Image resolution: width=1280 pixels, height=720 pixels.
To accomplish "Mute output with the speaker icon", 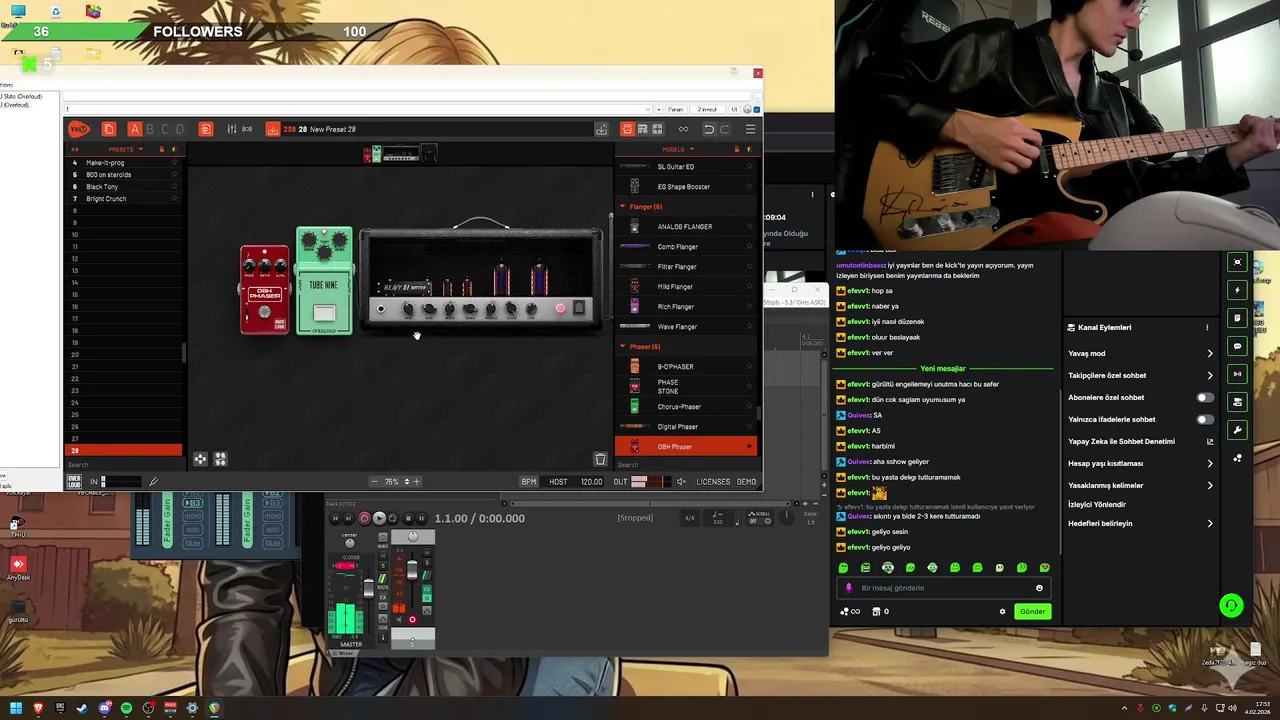I will (x=681, y=482).
